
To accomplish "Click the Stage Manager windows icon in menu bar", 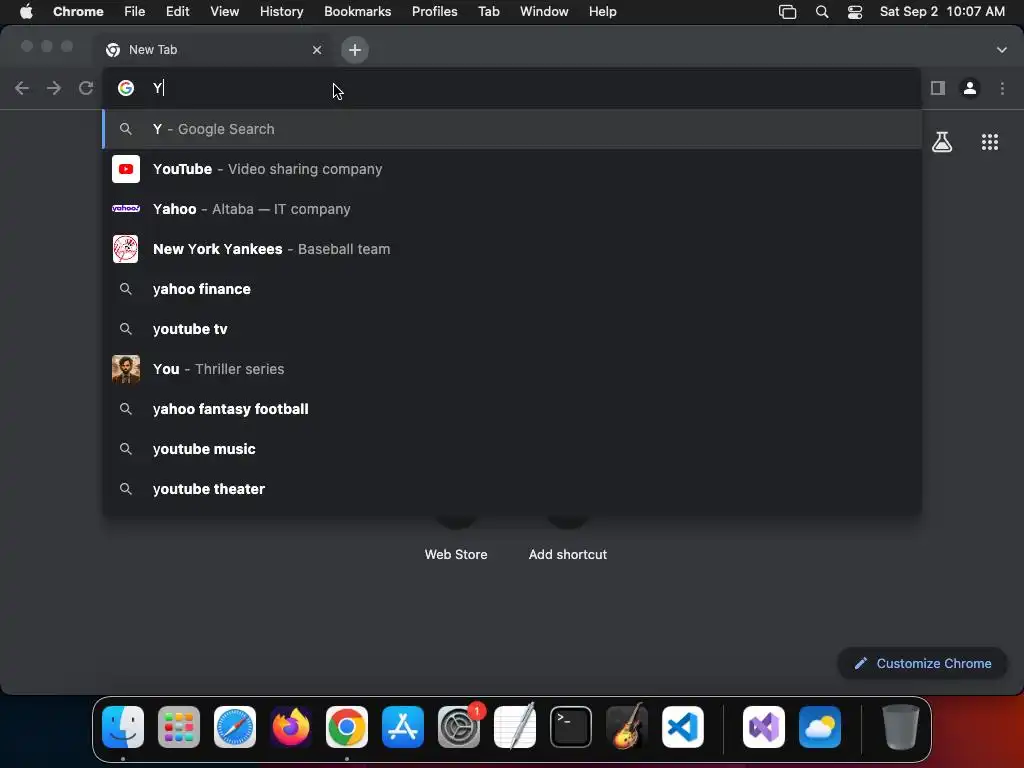I will tap(788, 12).
